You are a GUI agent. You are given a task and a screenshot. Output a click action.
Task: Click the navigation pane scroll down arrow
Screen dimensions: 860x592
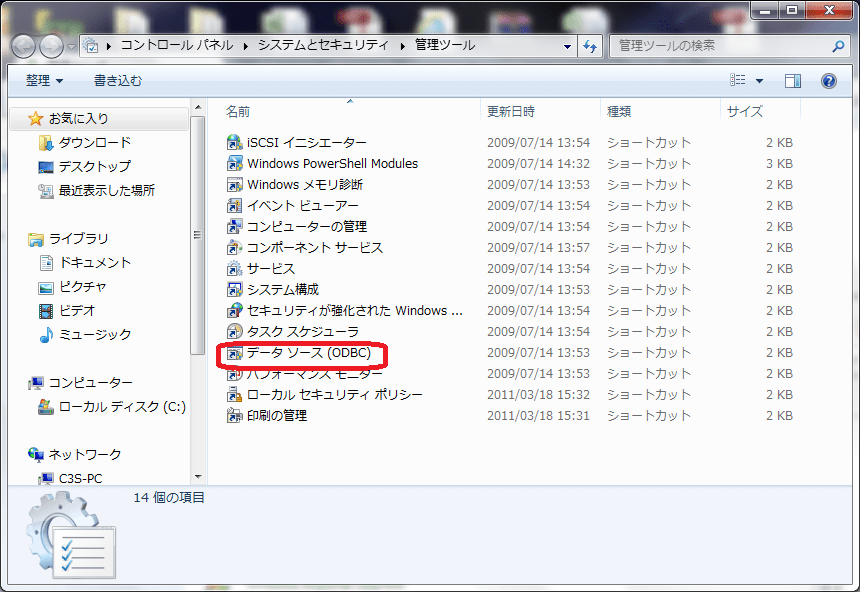(198, 477)
